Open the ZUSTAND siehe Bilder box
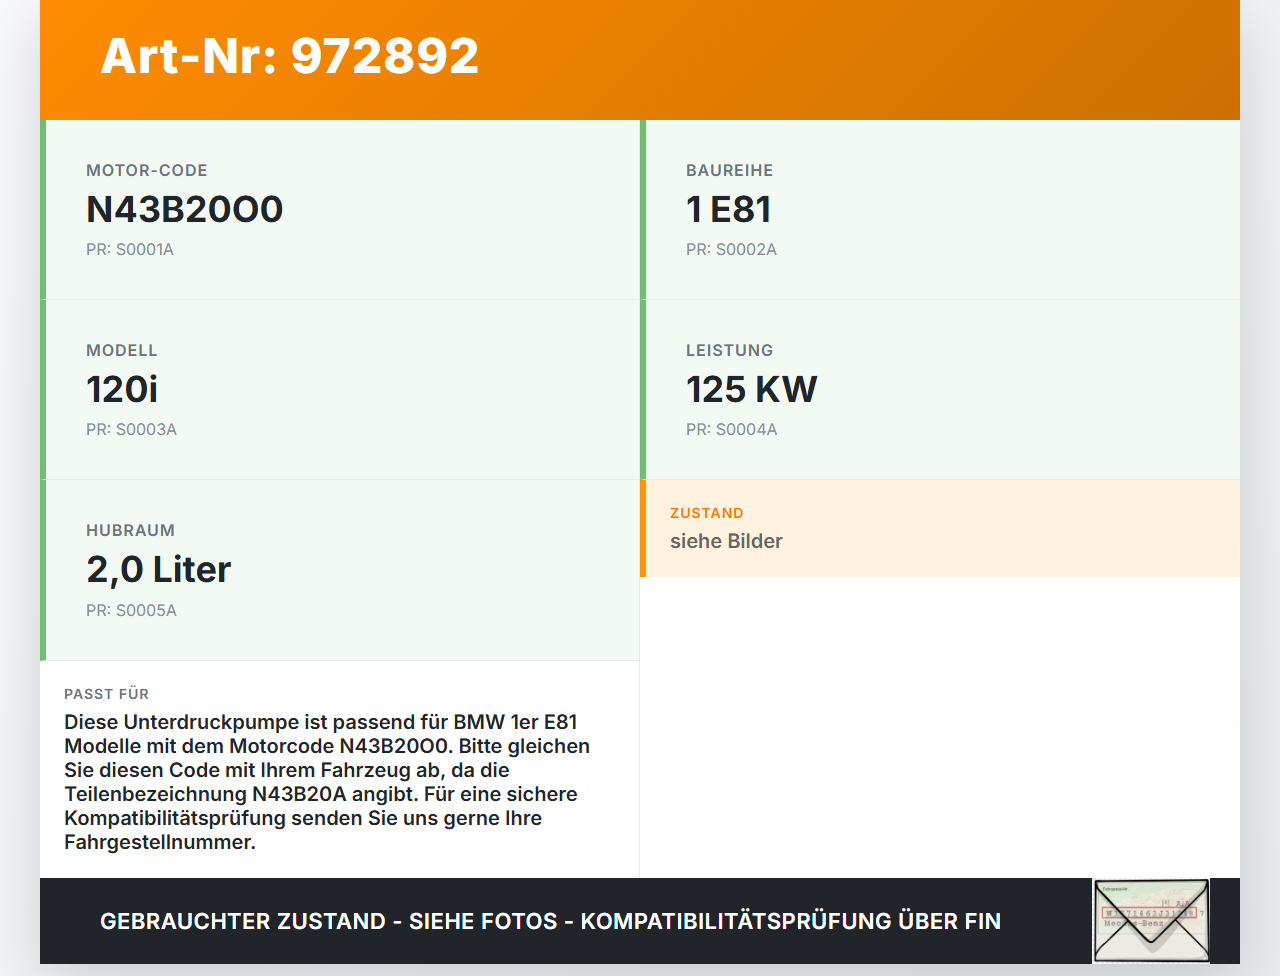This screenshot has height=976, width=1280. tap(940, 529)
